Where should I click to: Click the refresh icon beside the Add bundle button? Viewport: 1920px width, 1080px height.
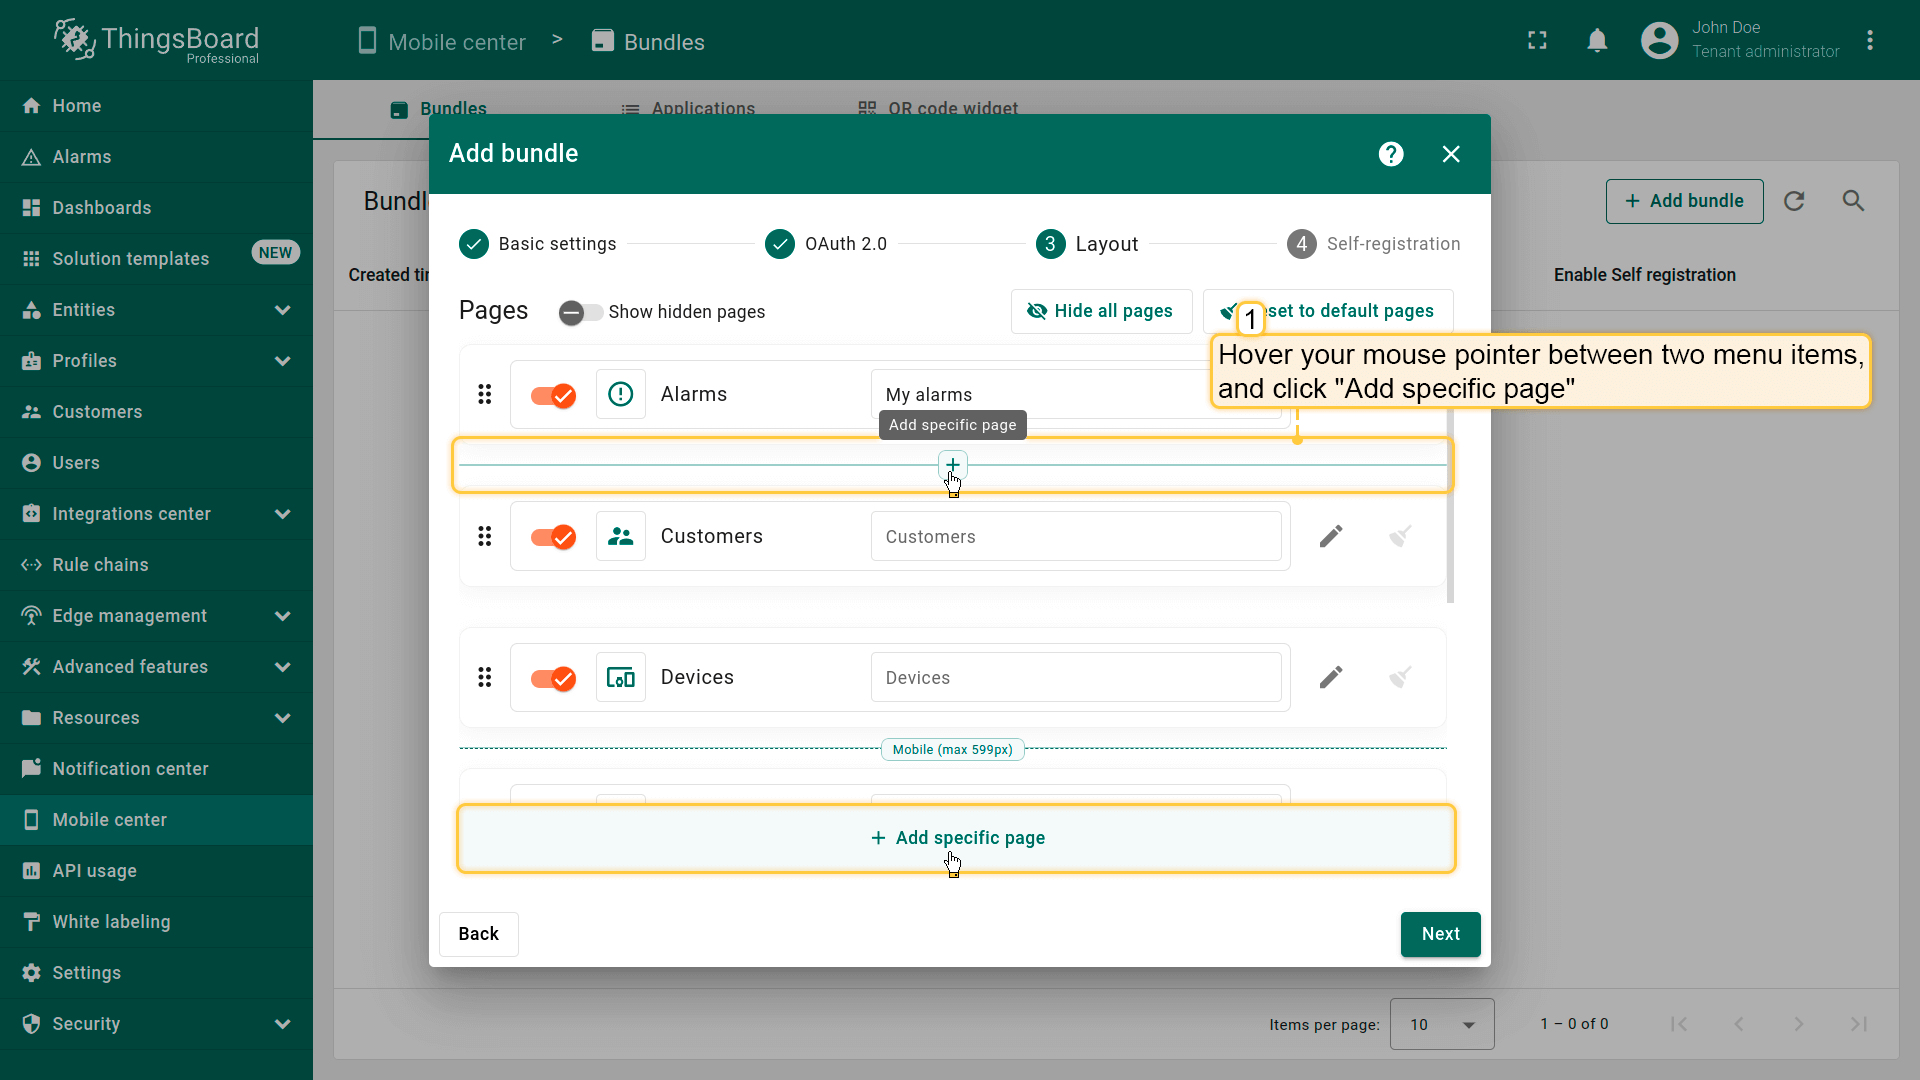[1794, 201]
